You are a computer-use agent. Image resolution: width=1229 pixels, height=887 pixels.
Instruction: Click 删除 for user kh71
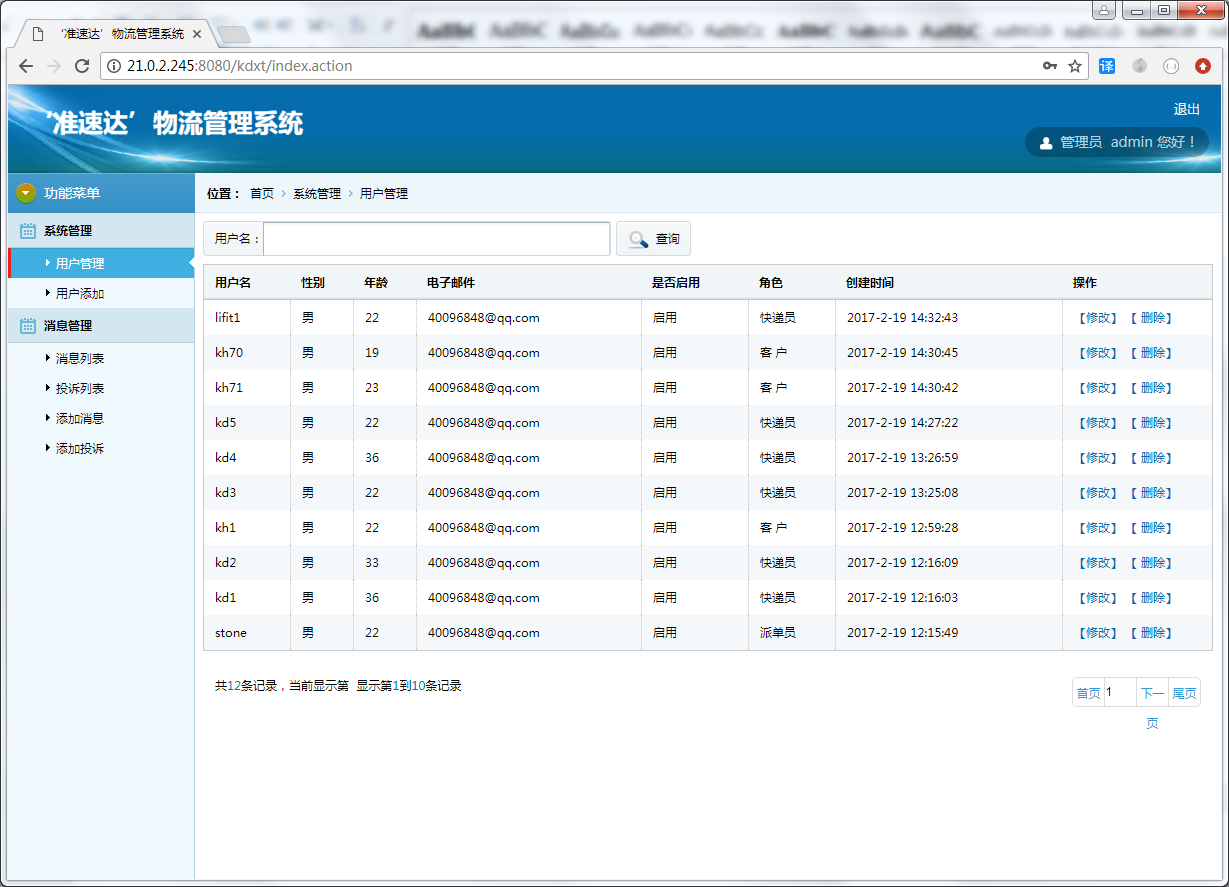(1151, 387)
